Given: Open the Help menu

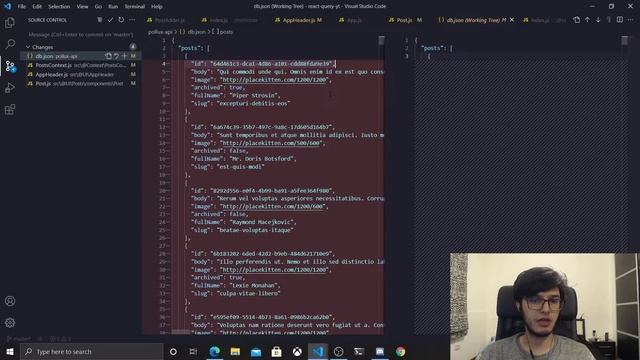Looking at the screenshot, I should (157, 6).
